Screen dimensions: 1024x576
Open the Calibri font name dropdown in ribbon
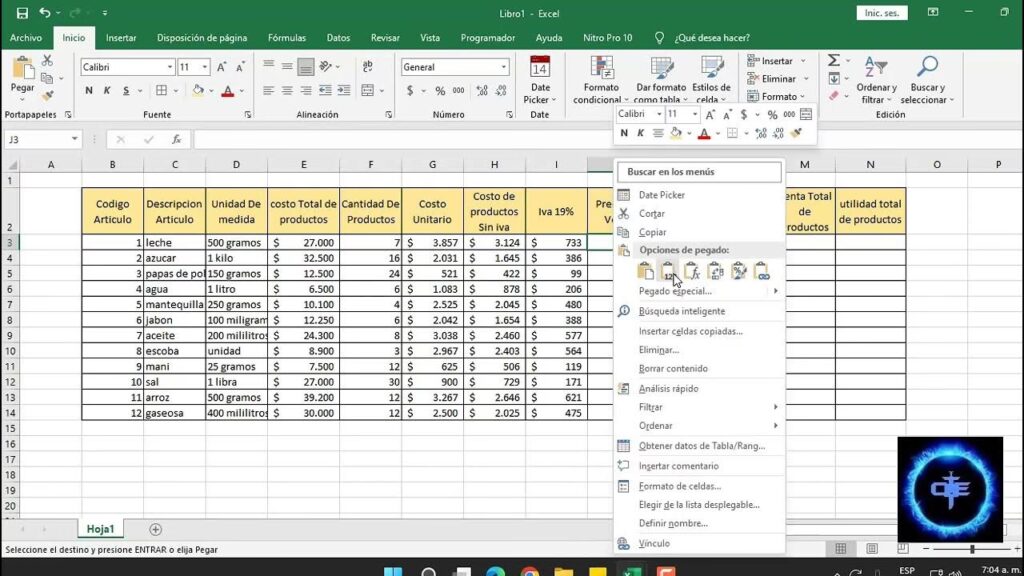pyautogui.click(x=169, y=67)
